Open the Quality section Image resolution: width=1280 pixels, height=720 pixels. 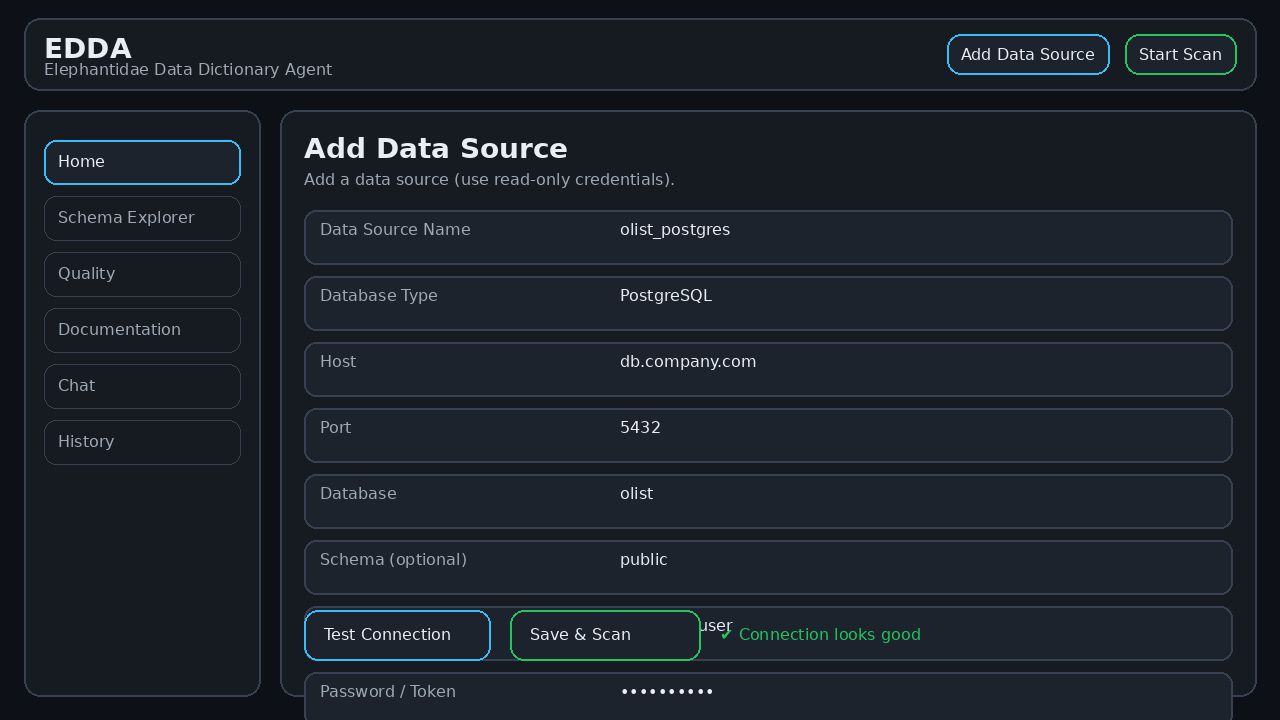click(x=142, y=274)
